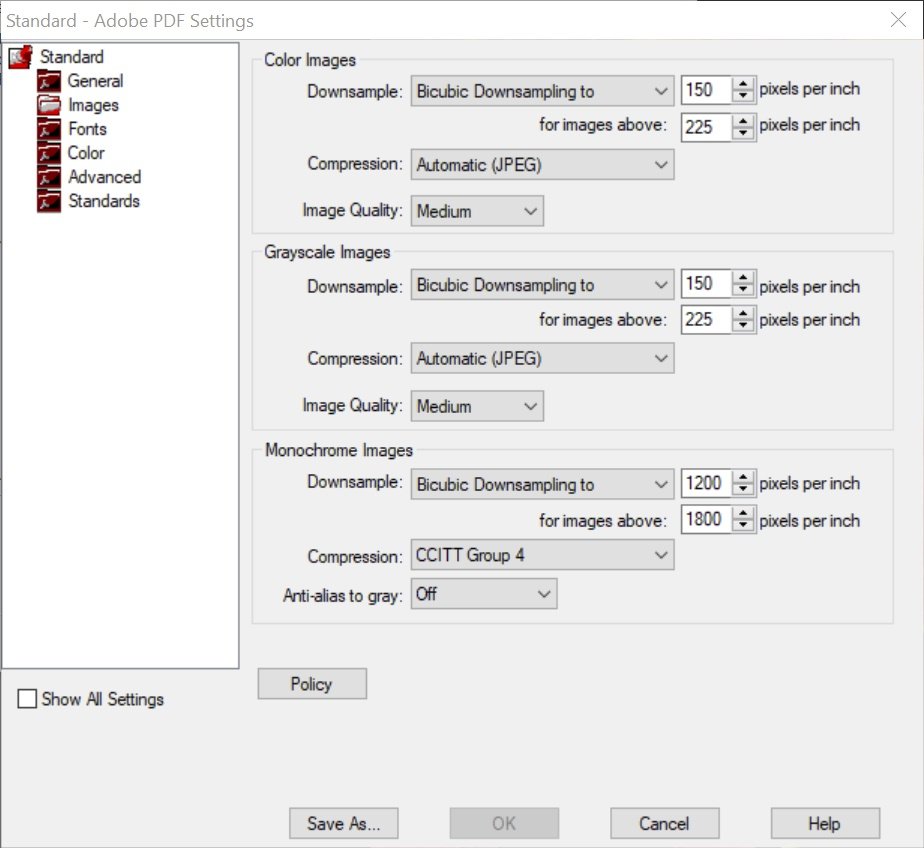Click Grayscale Images 150 ppi field
924x848 pixels.
coord(706,283)
